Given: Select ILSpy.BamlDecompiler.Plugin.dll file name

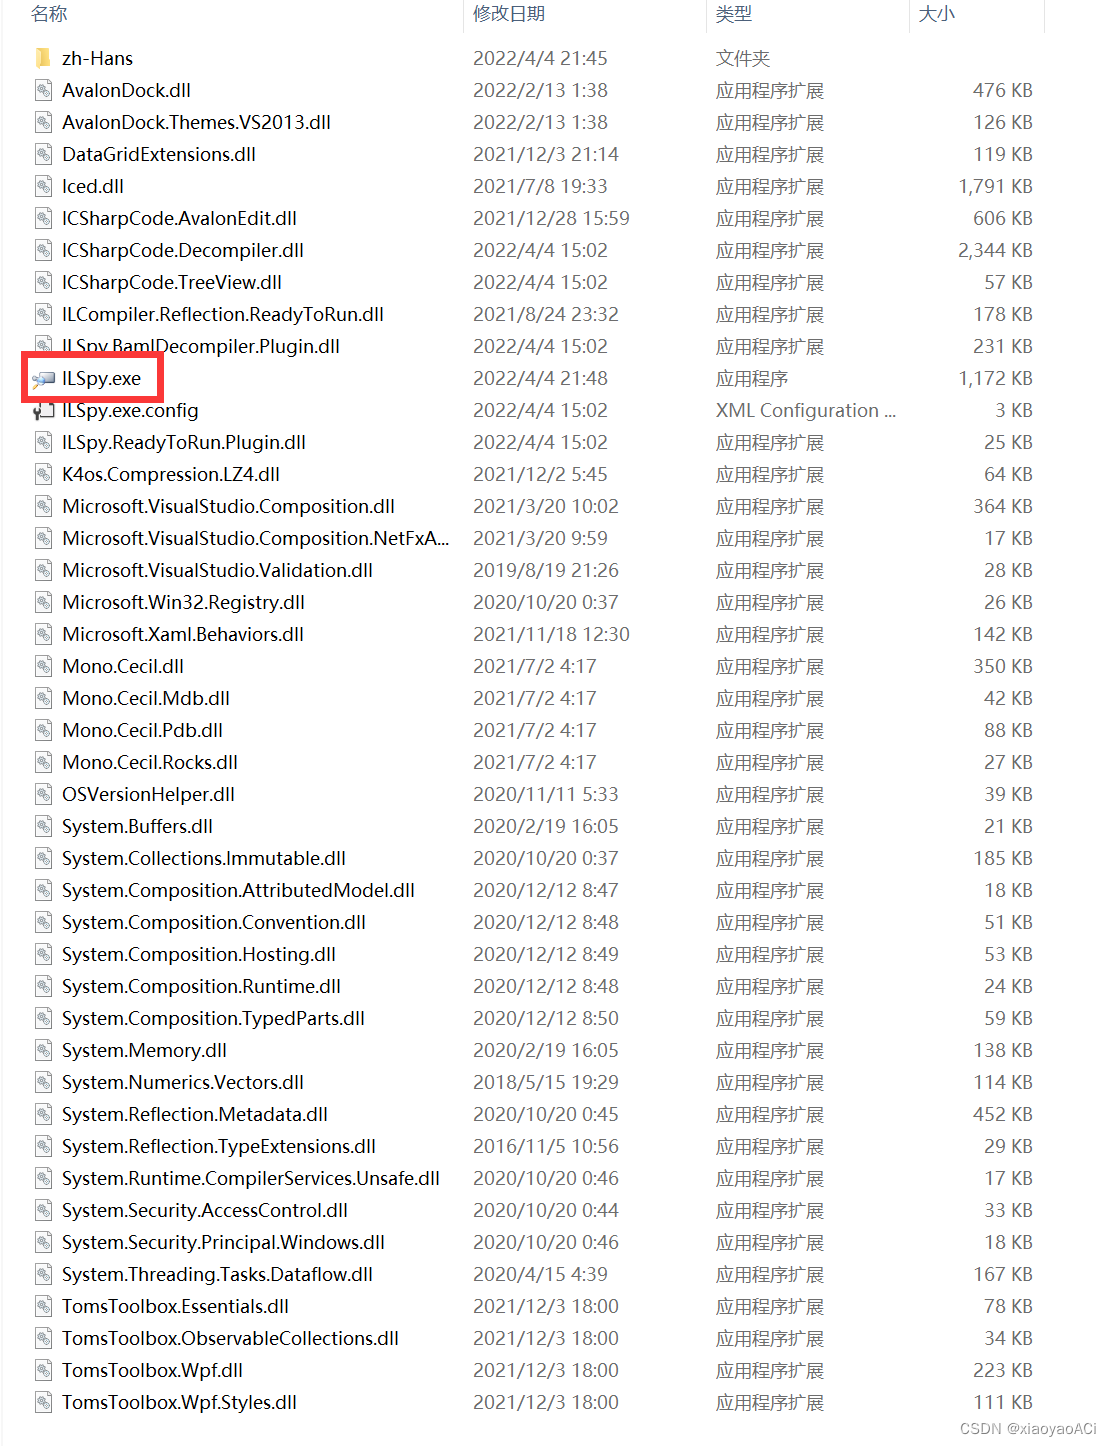Looking at the screenshot, I should point(201,346).
